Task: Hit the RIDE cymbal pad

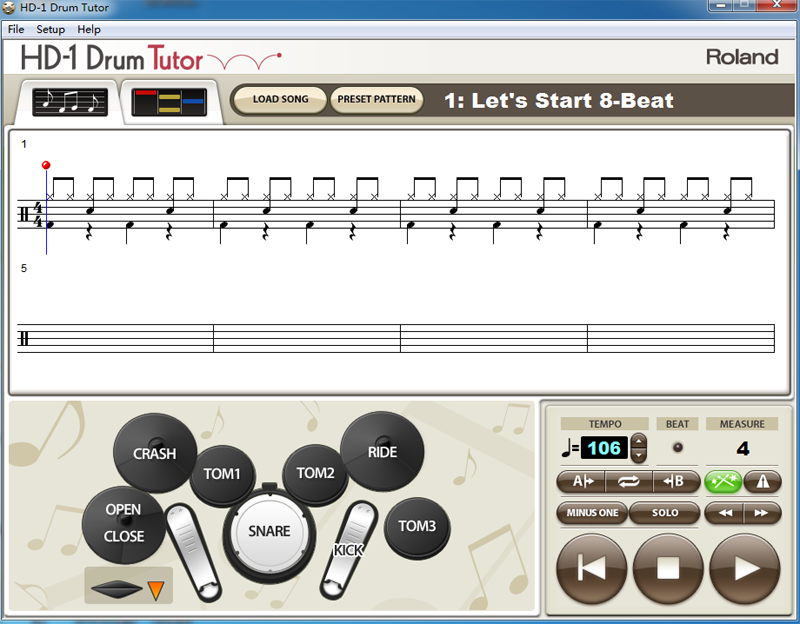Action: tap(382, 452)
